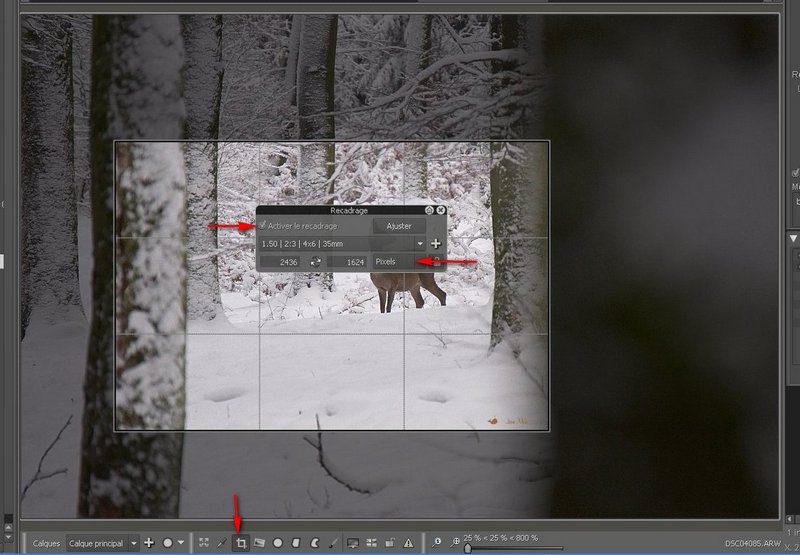Screen dimensions: 800x555
Task: Click the crop width field showing 2436
Action: (x=280, y=262)
